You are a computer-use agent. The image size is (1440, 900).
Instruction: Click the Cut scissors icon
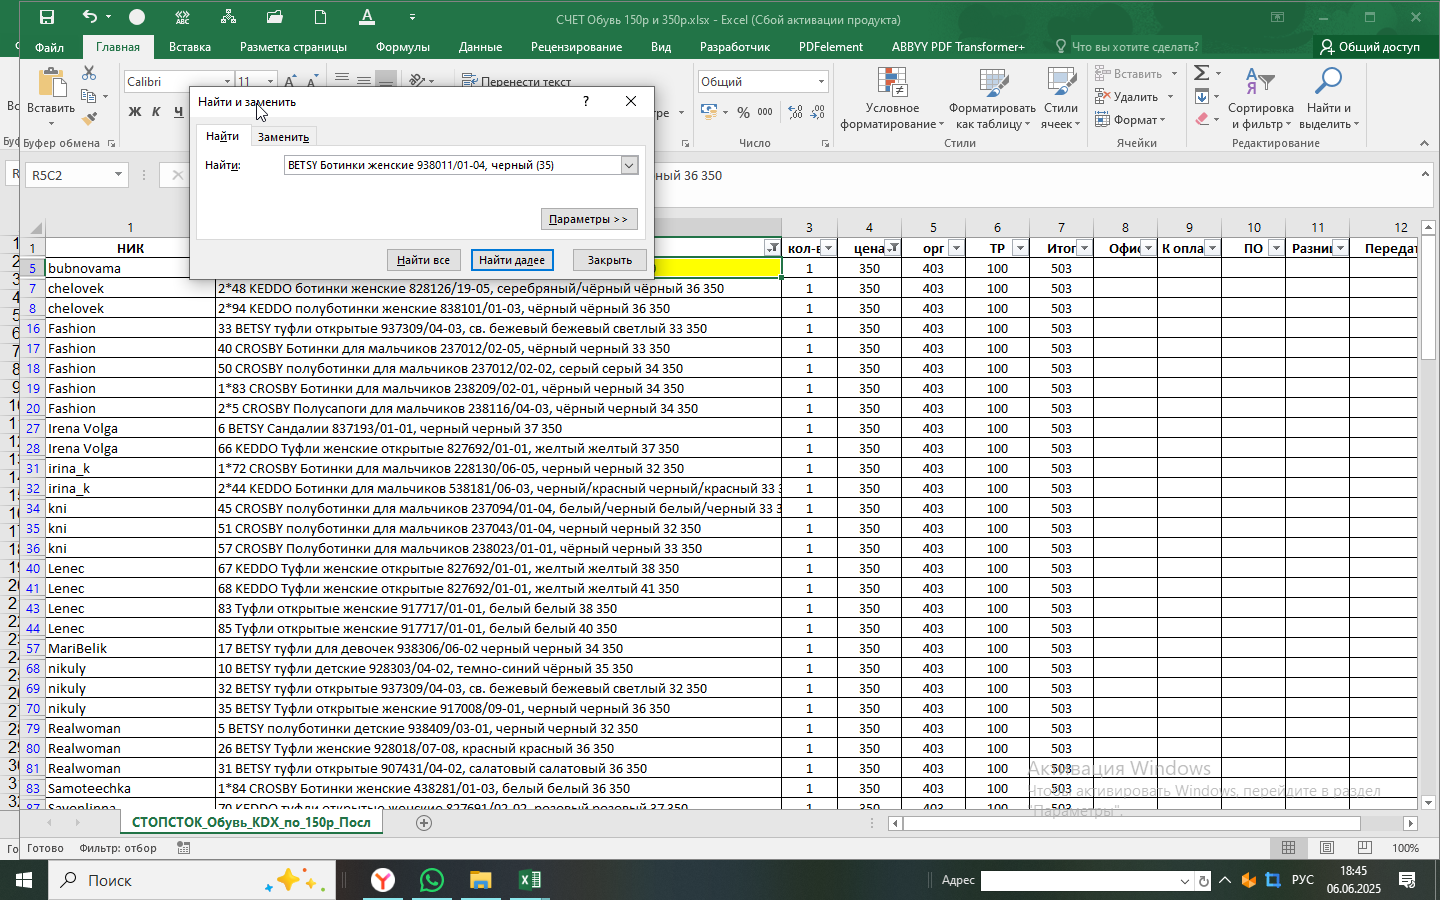89,73
